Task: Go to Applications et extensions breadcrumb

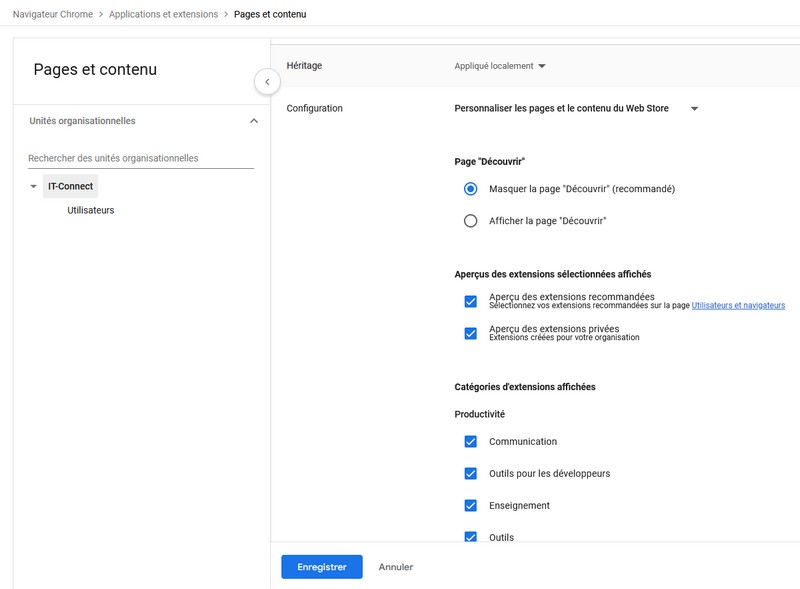Action: coord(163,15)
